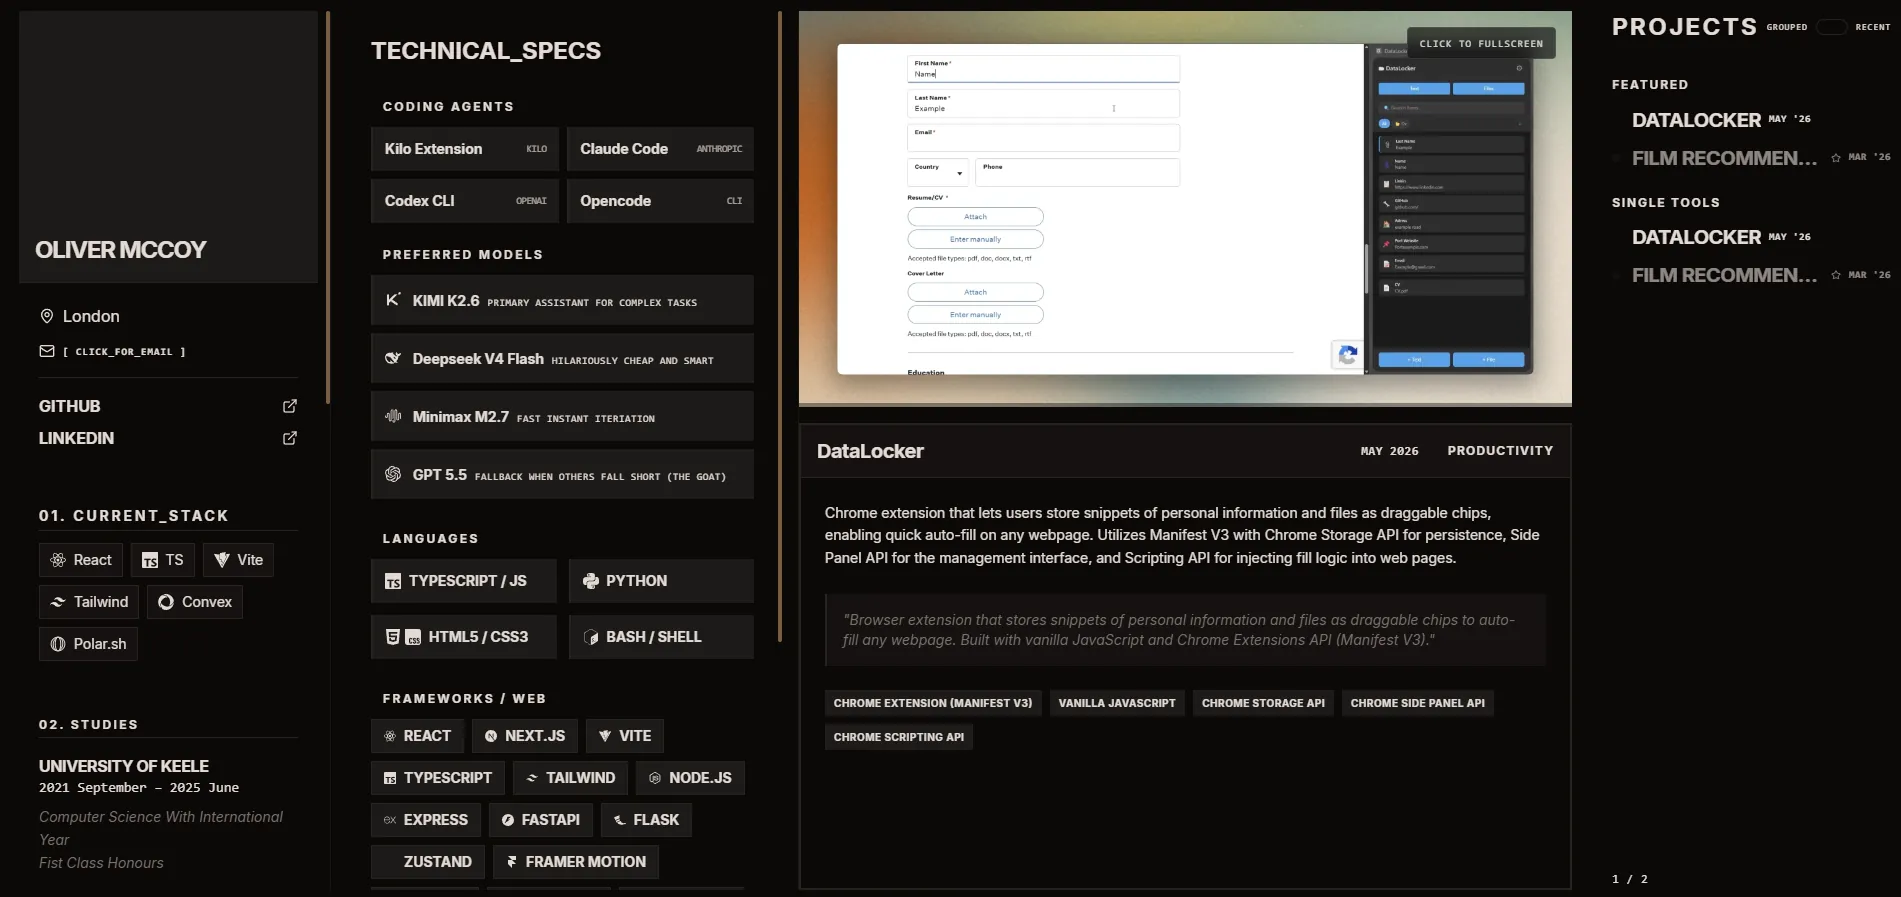The height and width of the screenshot is (897, 1901).
Task: Click the external link icon beside LINKEDIN
Action: pos(290,438)
